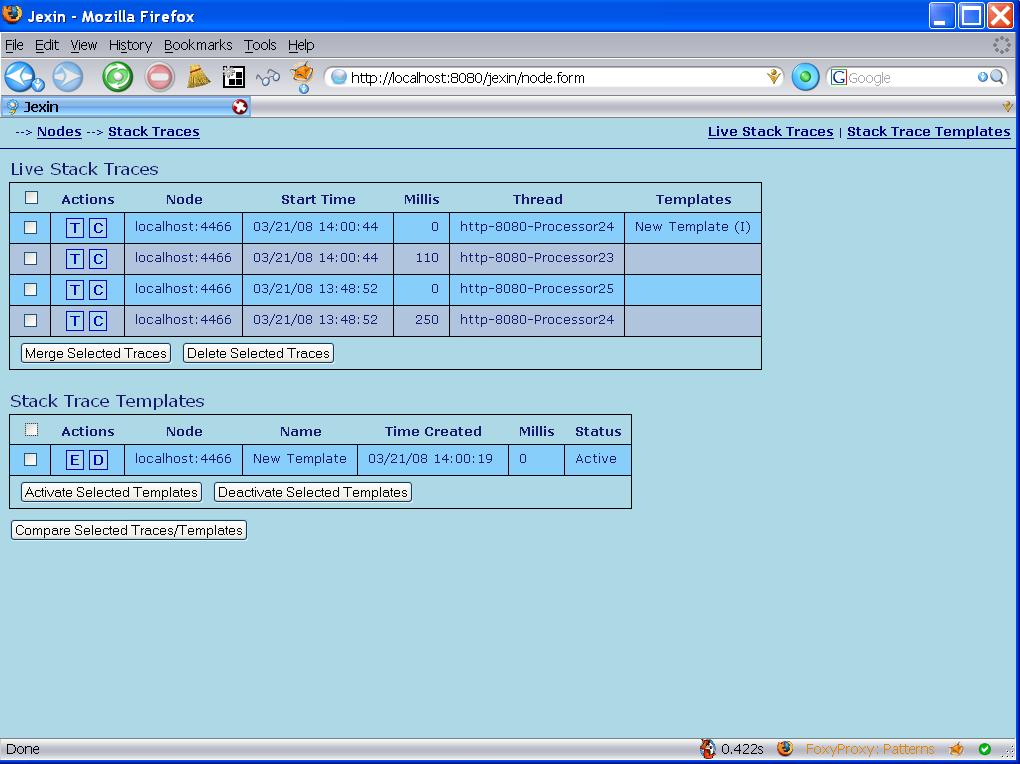Check the Processor25 trace row checkbox
The height and width of the screenshot is (764, 1020).
coord(31,290)
